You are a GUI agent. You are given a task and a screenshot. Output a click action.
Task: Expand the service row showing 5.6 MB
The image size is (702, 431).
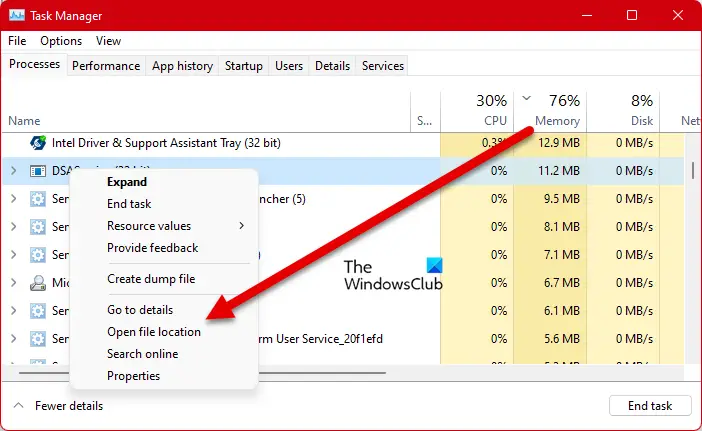click(x=13, y=339)
